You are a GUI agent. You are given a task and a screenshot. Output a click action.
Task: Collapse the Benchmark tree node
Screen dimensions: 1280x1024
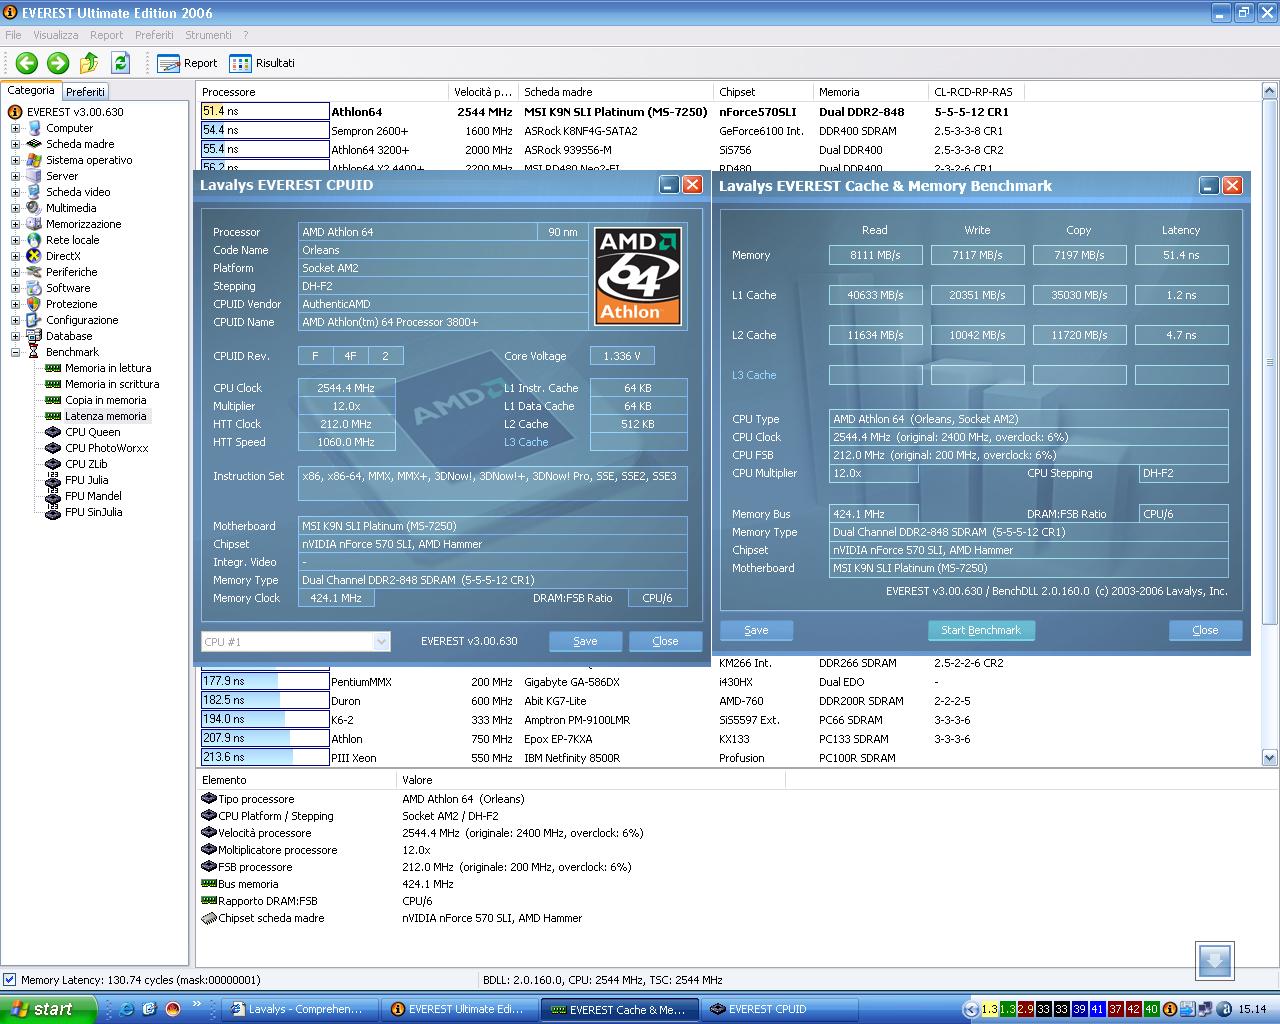[15, 352]
